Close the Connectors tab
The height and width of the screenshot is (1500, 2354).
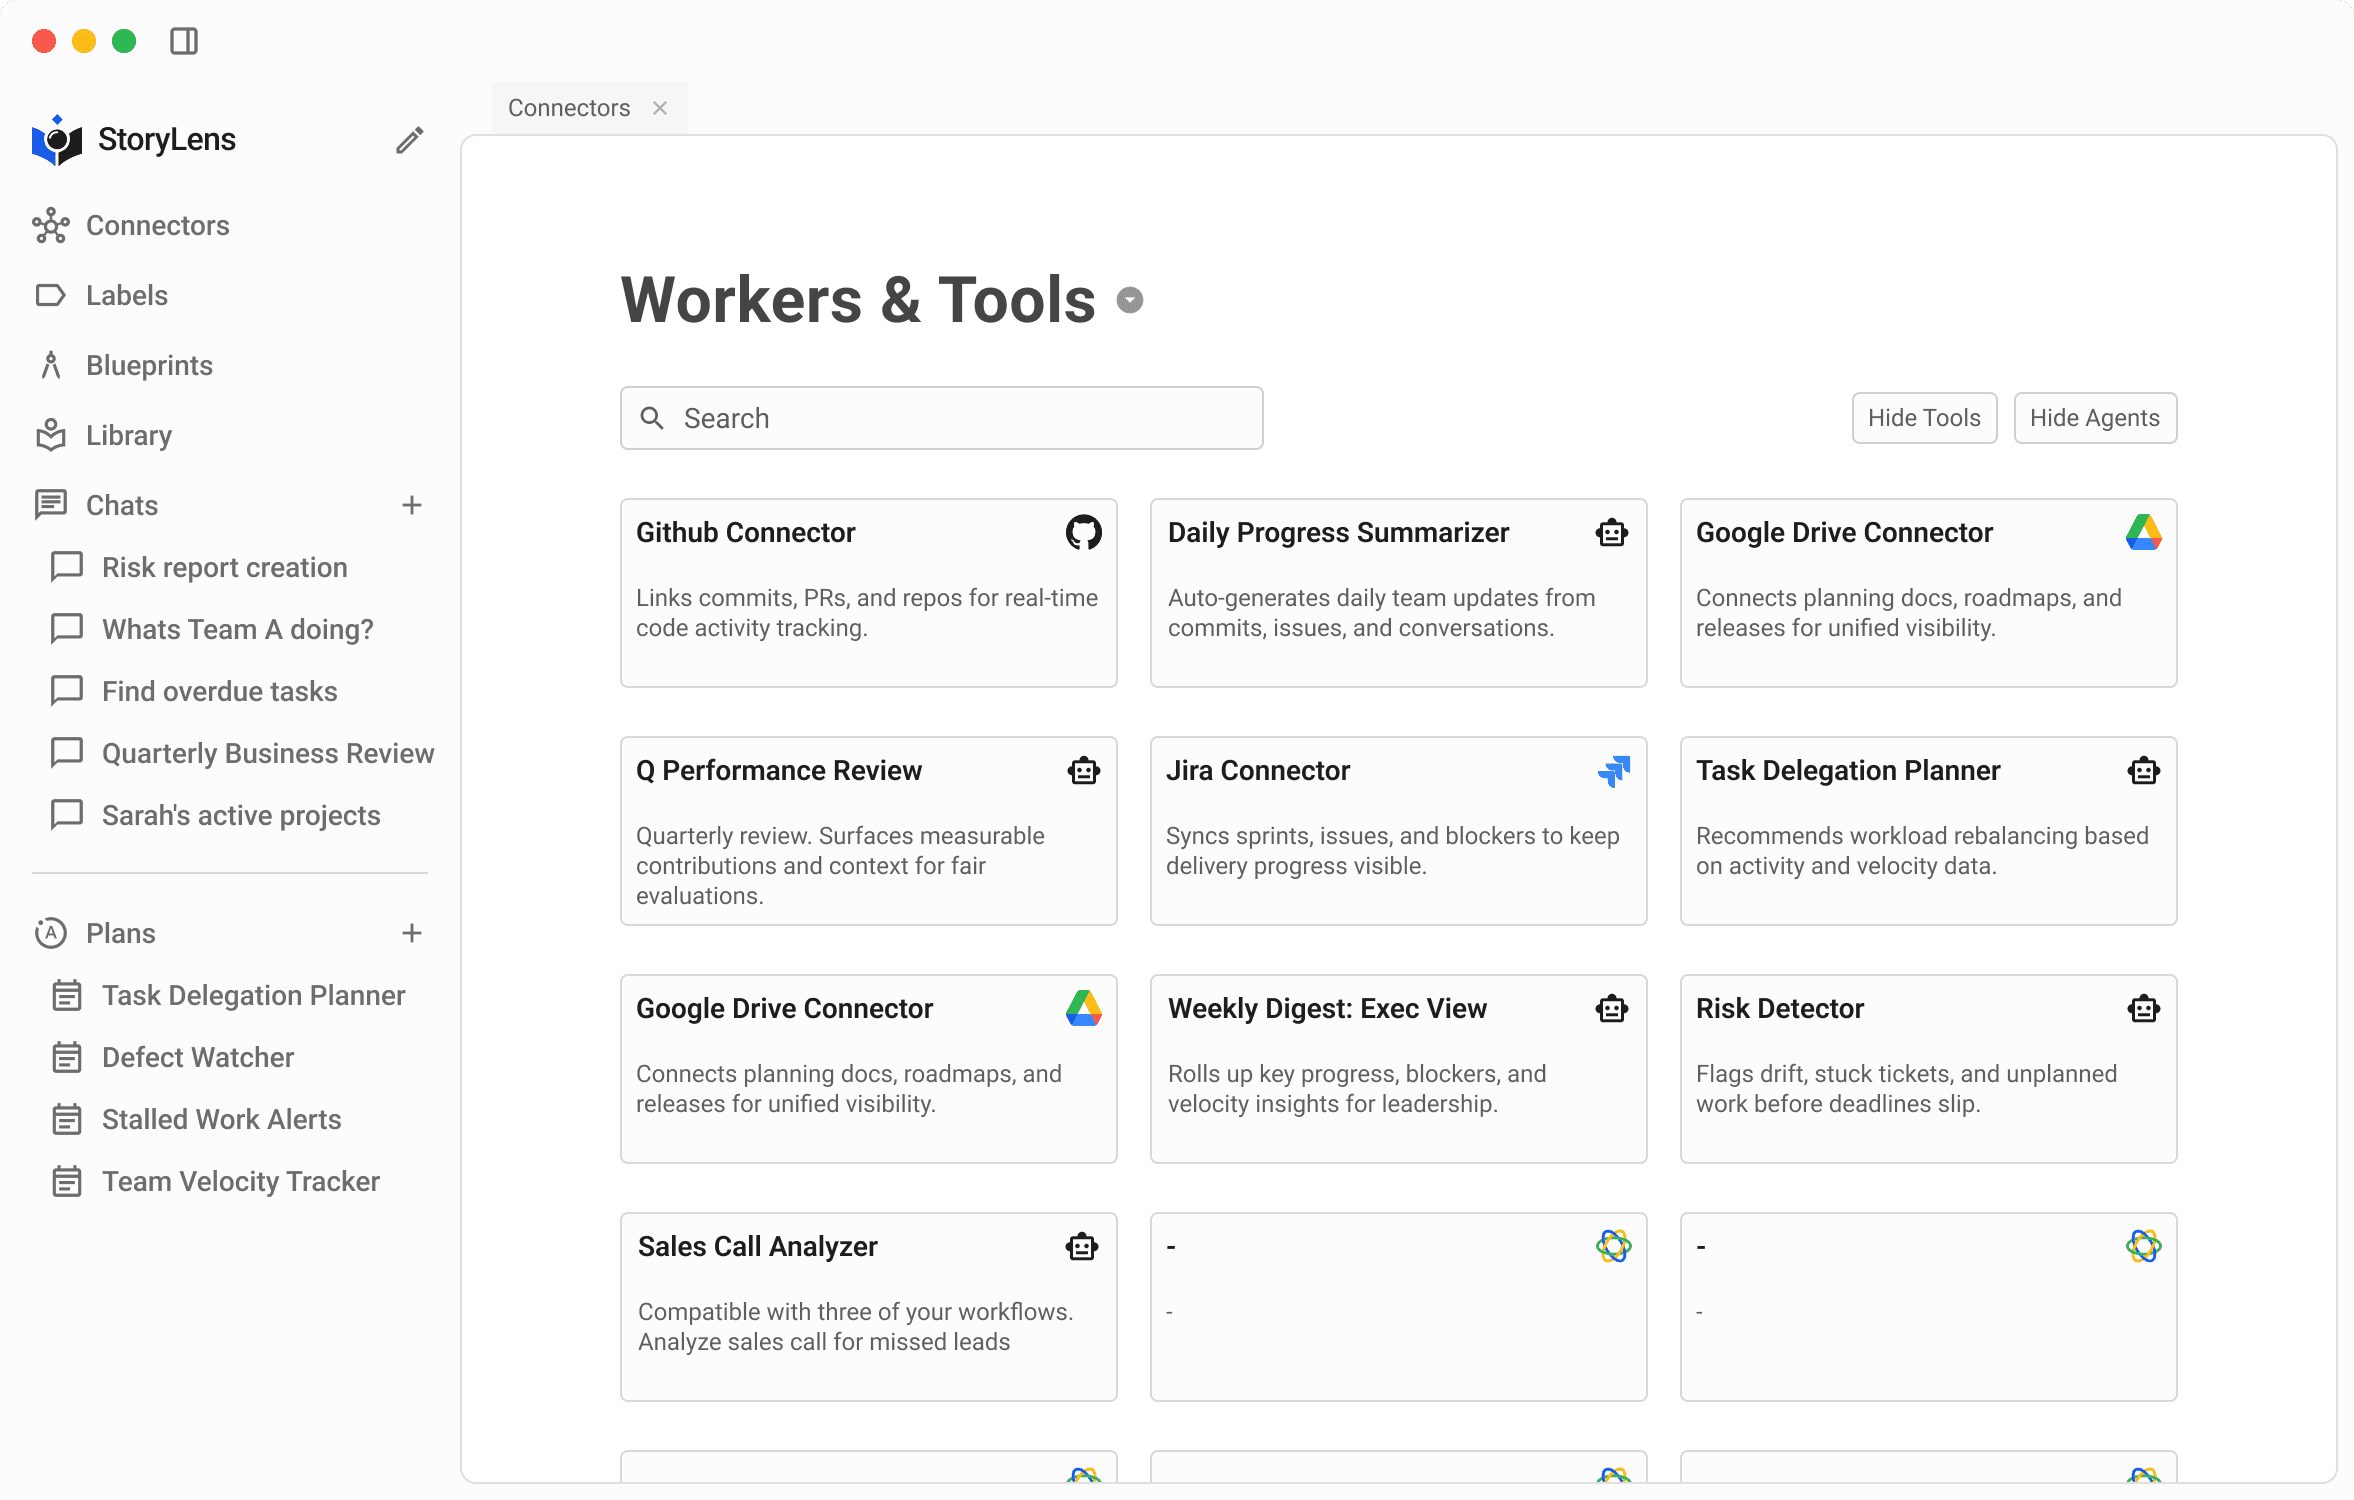[x=660, y=108]
